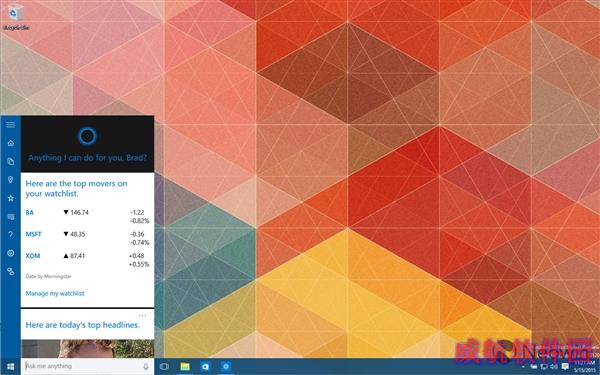Open the Recycle Bin desktop icon
The image size is (600, 375).
pos(16,17)
